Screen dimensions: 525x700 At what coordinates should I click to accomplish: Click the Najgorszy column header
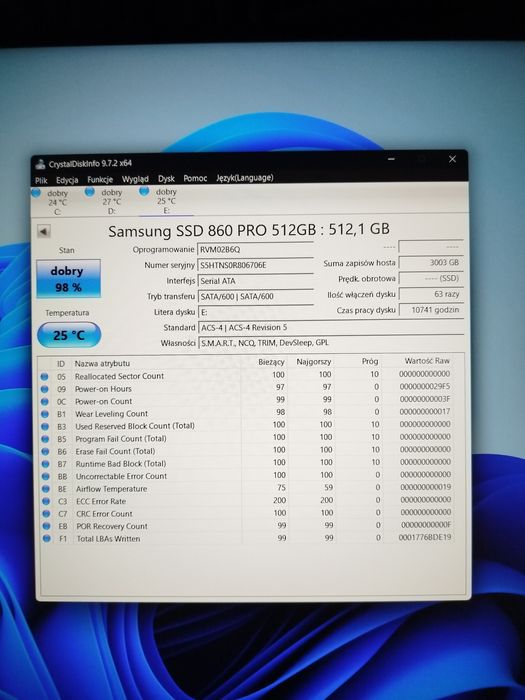point(314,362)
